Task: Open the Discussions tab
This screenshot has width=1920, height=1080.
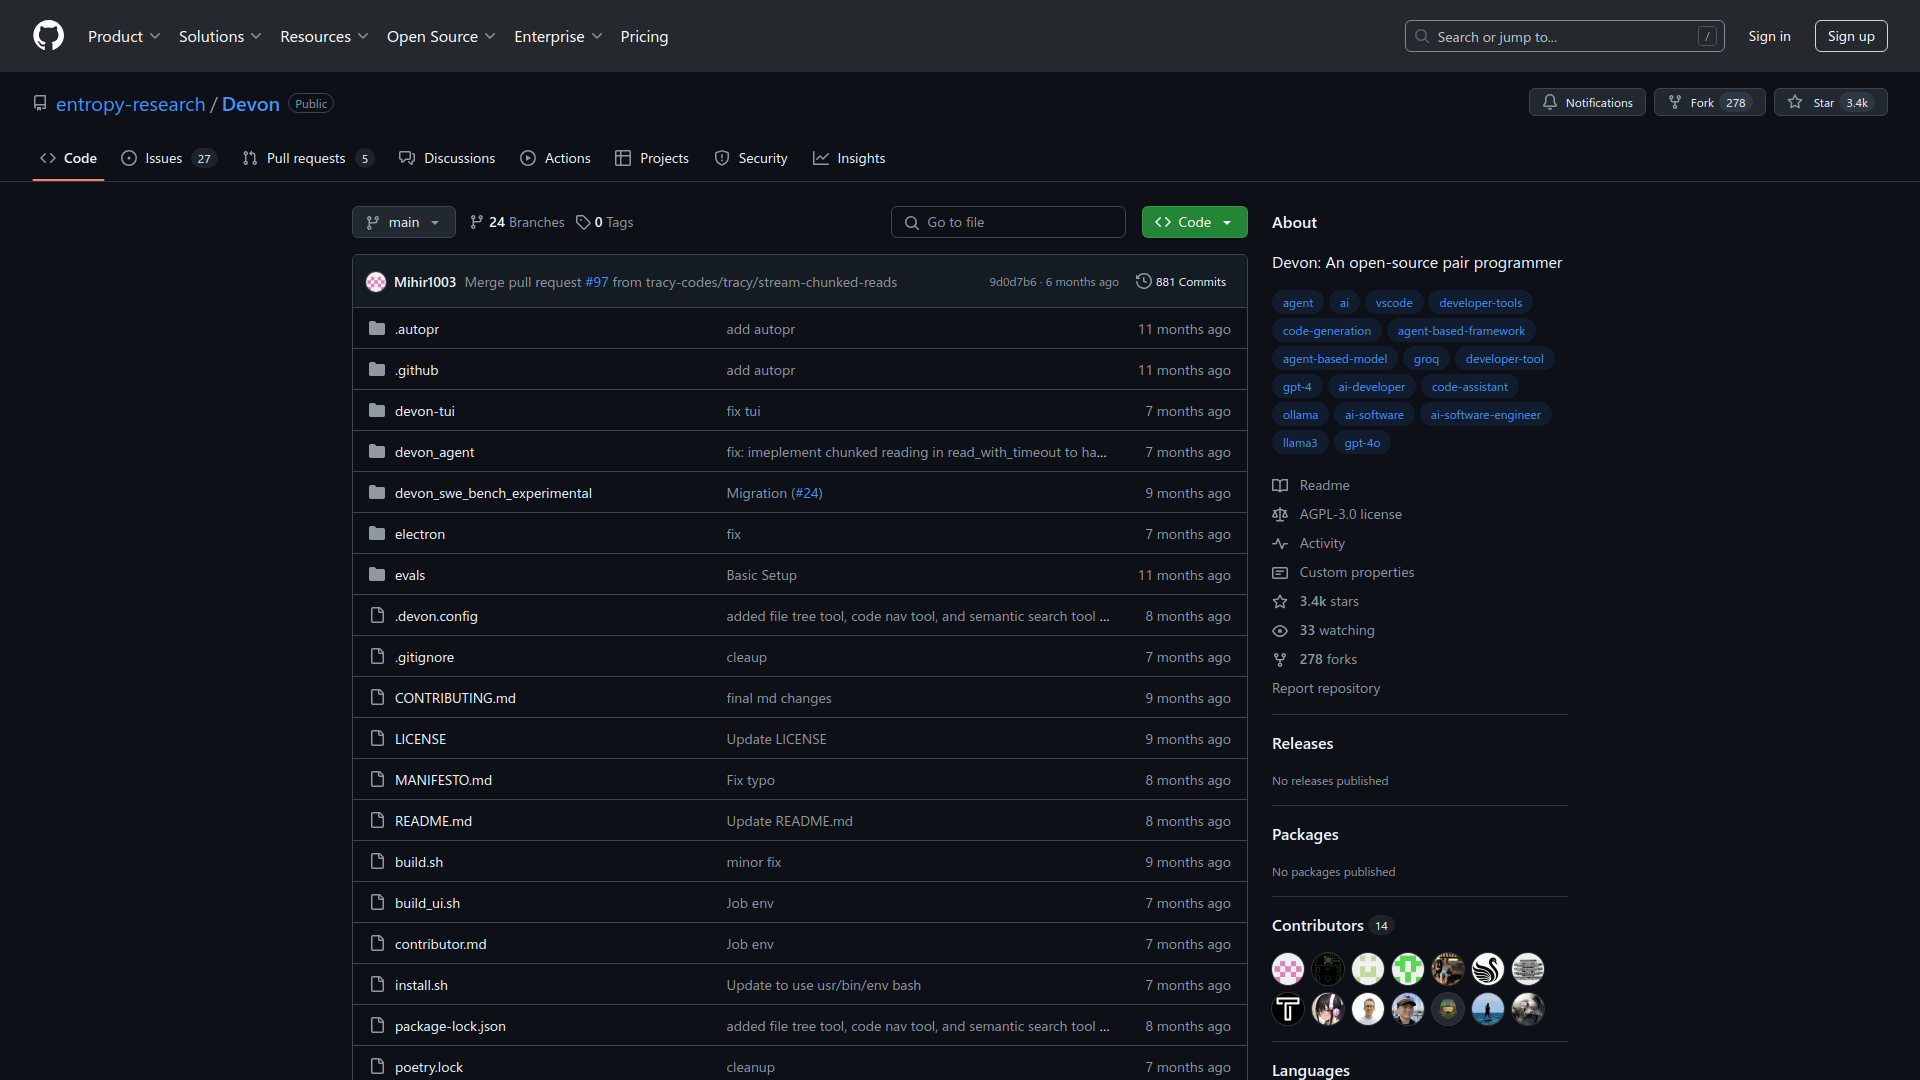Action: 447,158
